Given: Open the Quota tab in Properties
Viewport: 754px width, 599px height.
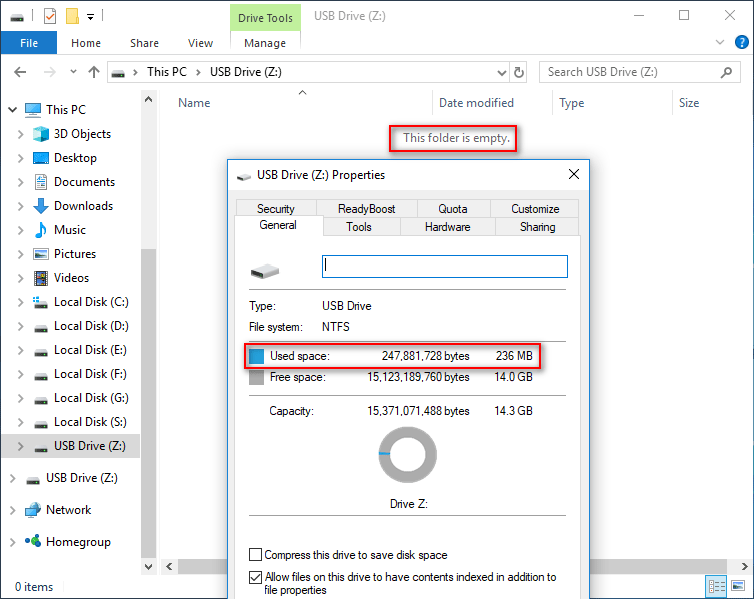Looking at the screenshot, I should tap(453, 209).
